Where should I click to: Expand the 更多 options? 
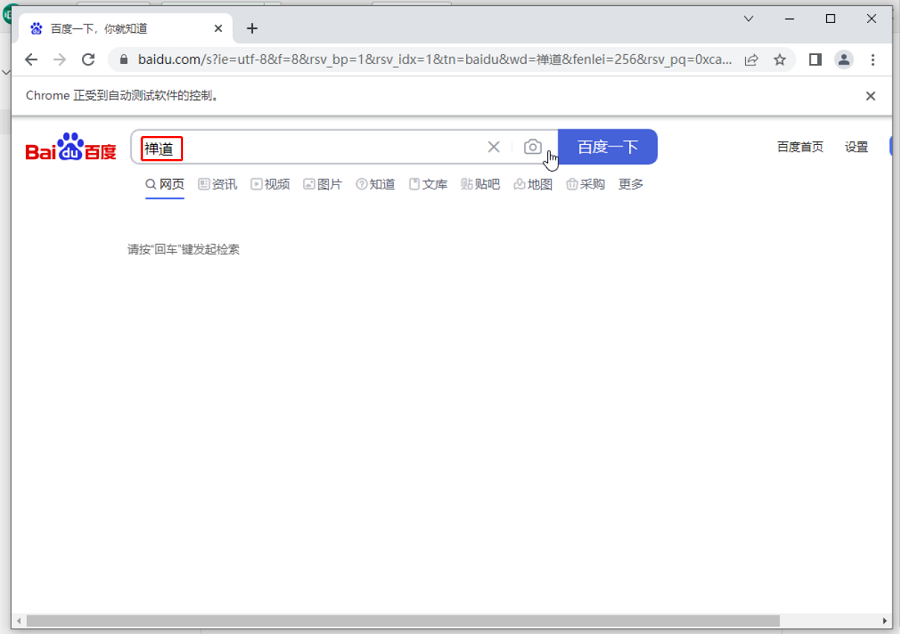click(x=631, y=184)
